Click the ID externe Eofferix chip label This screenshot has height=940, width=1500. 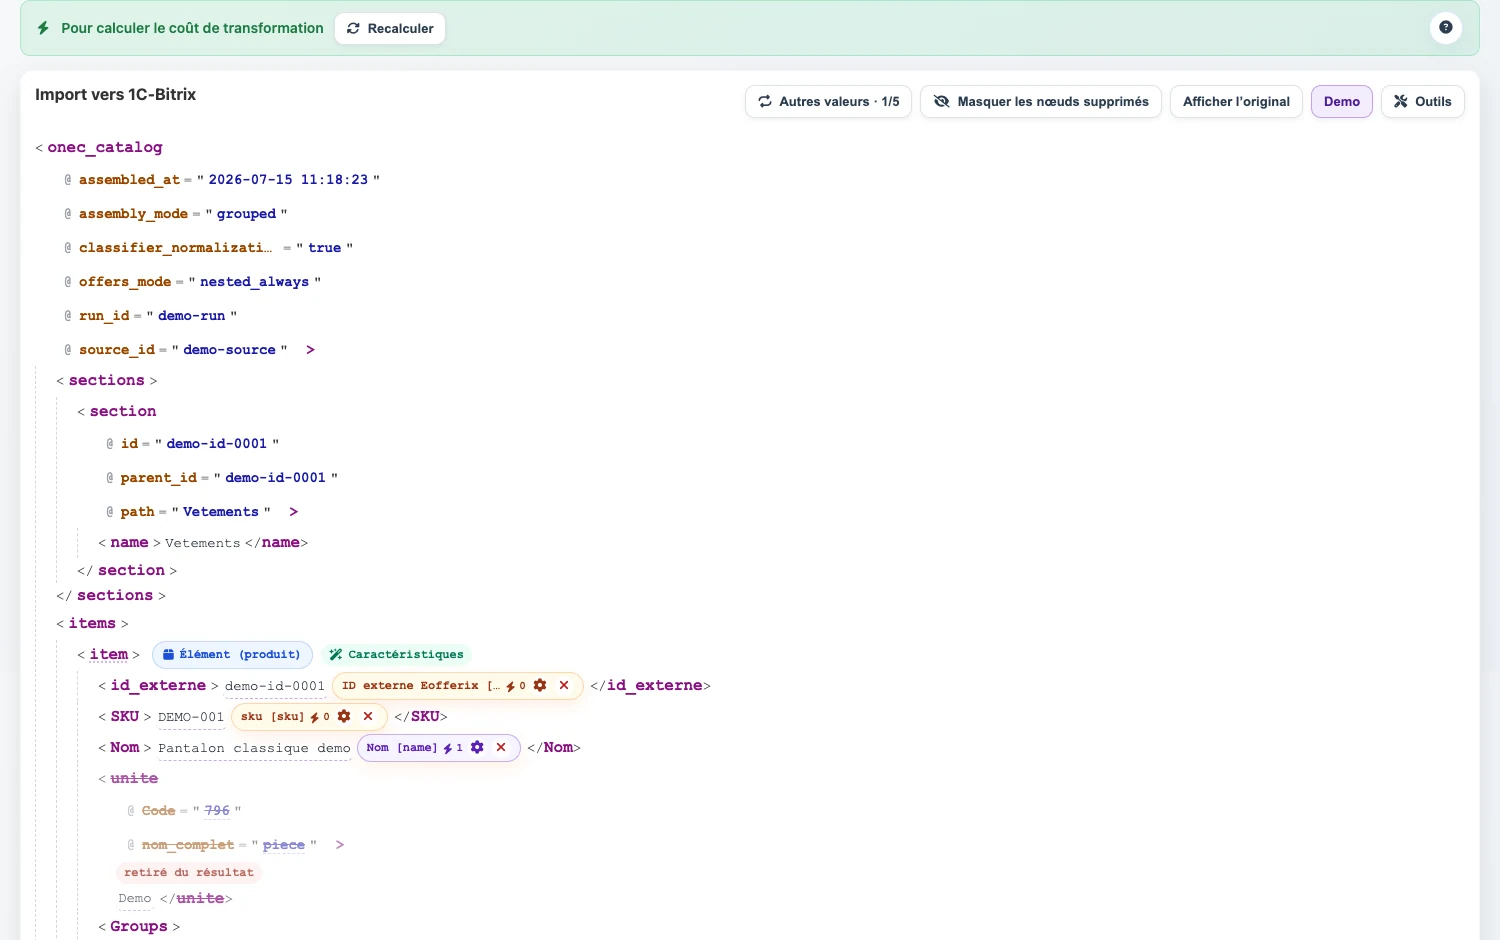coord(420,685)
